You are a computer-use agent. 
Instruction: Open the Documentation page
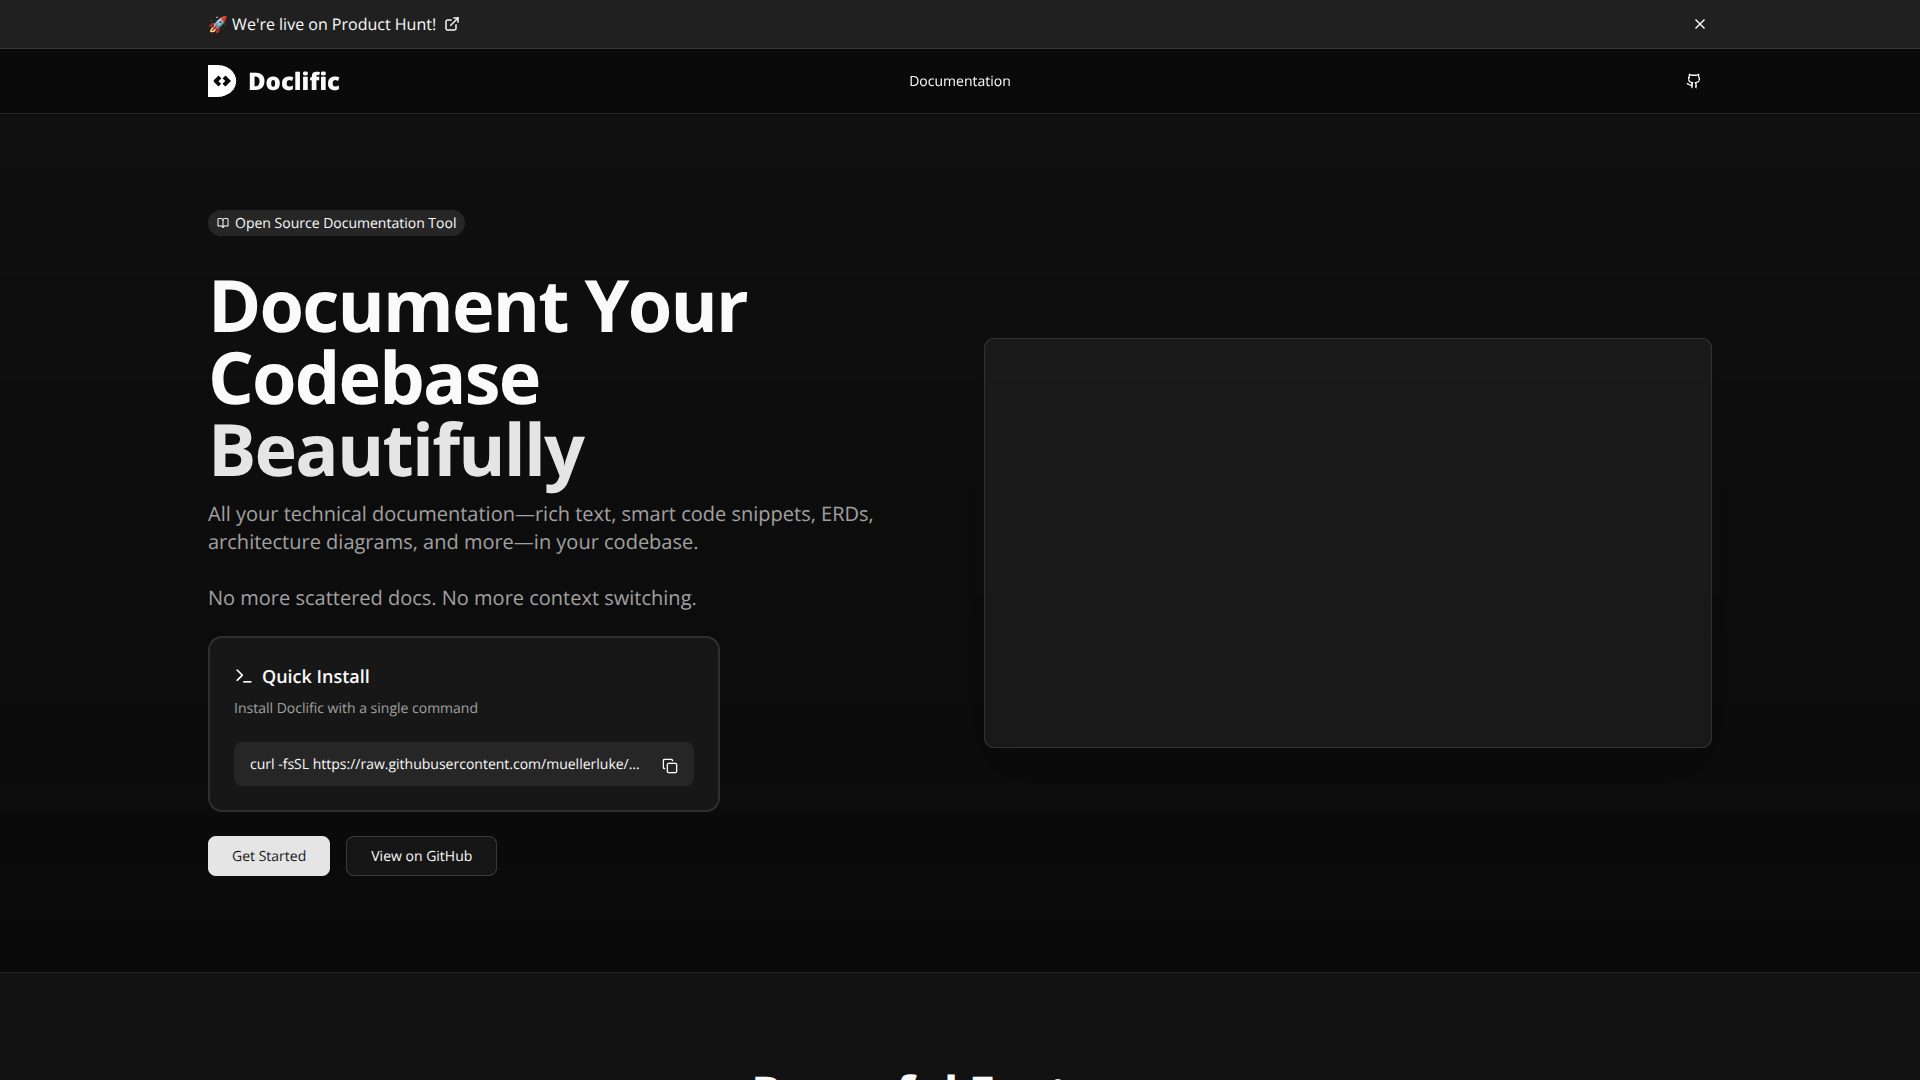(959, 81)
